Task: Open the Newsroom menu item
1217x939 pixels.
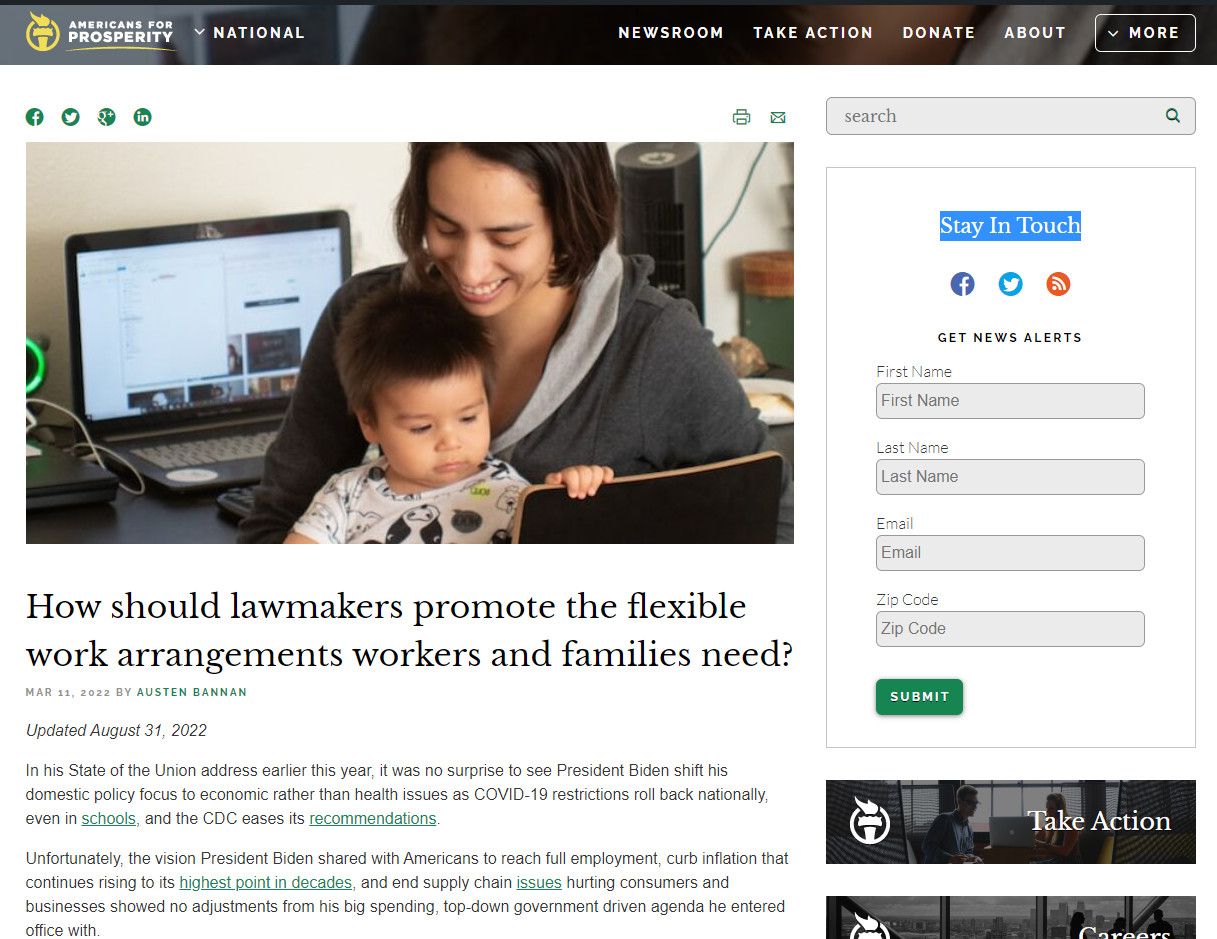Action: point(671,33)
